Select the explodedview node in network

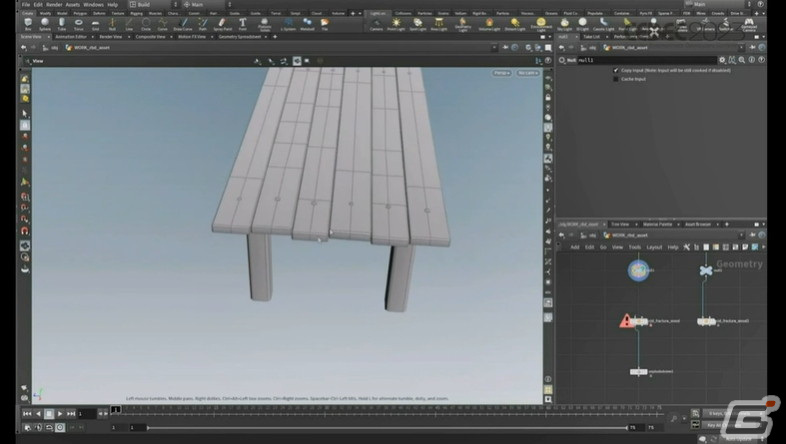pos(639,372)
